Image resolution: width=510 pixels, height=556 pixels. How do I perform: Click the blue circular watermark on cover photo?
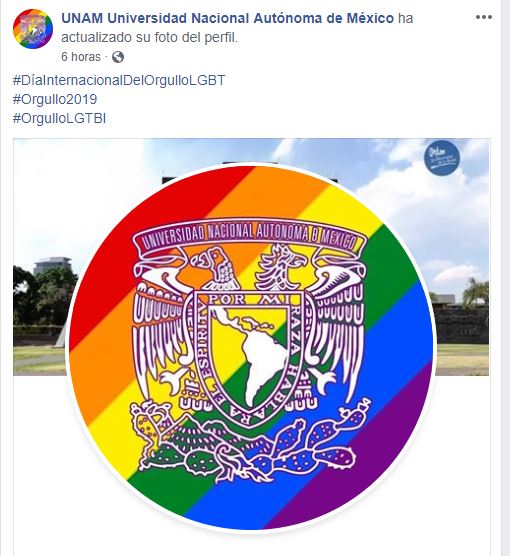tap(442, 158)
